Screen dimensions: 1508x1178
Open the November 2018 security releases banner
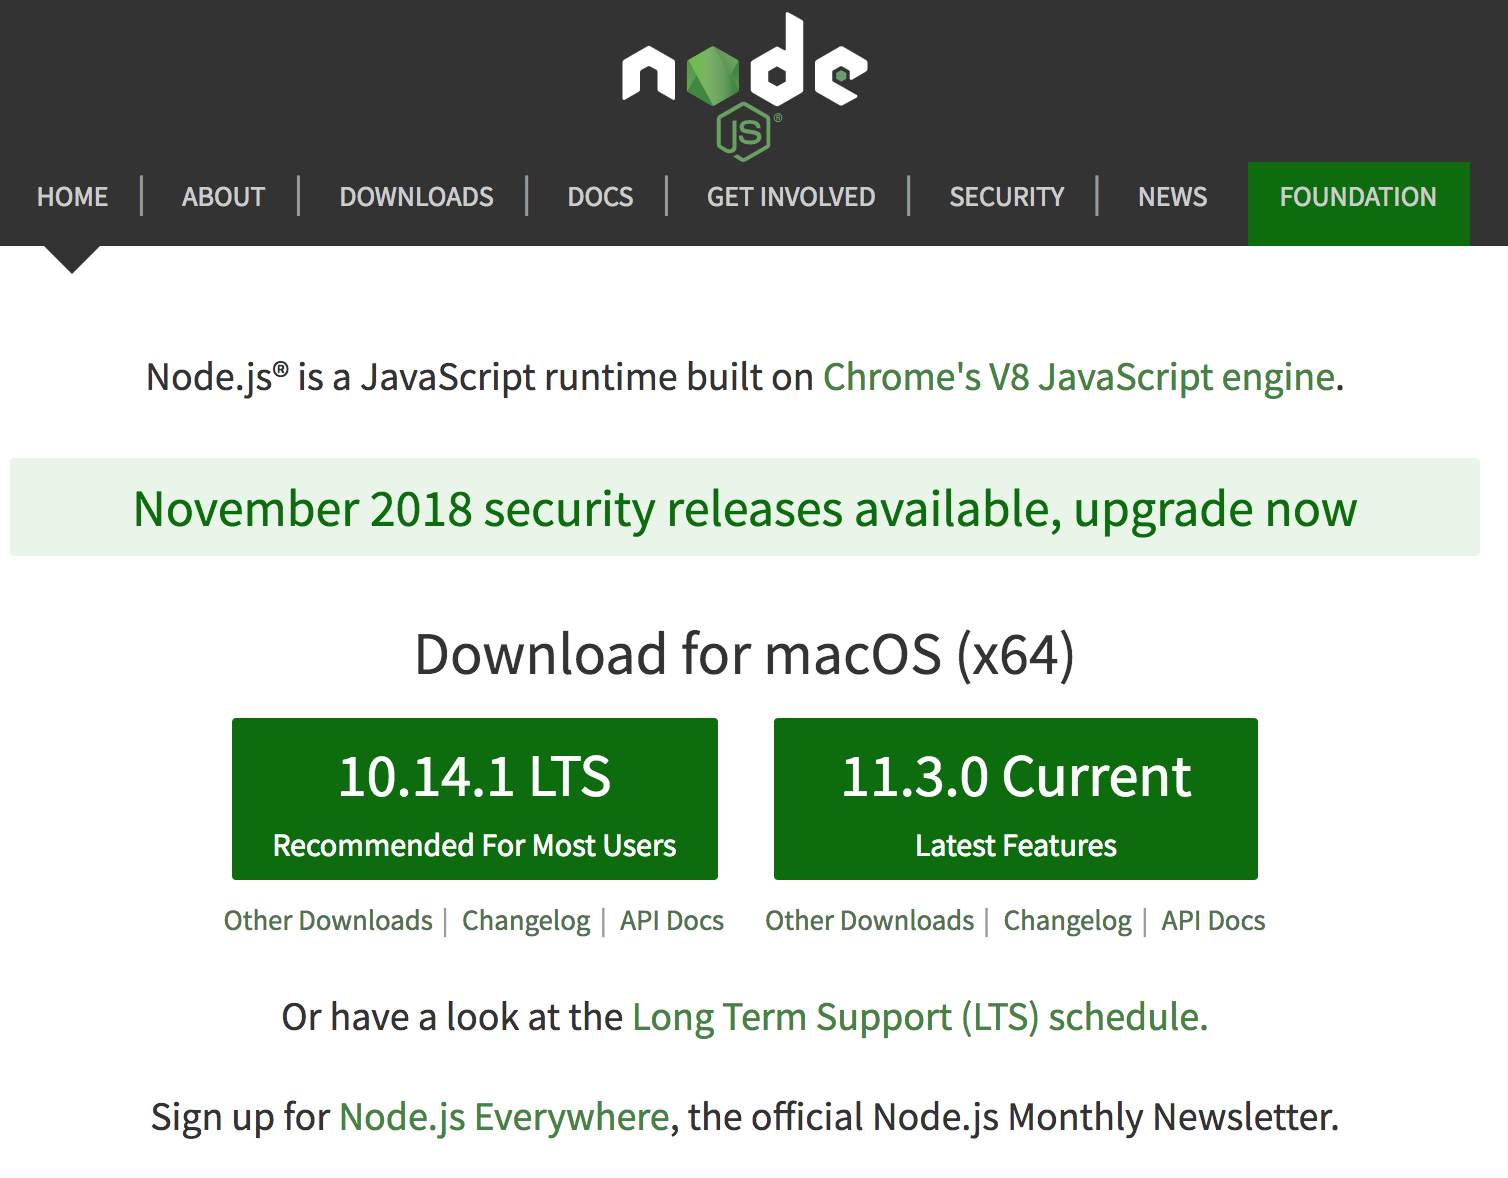745,508
